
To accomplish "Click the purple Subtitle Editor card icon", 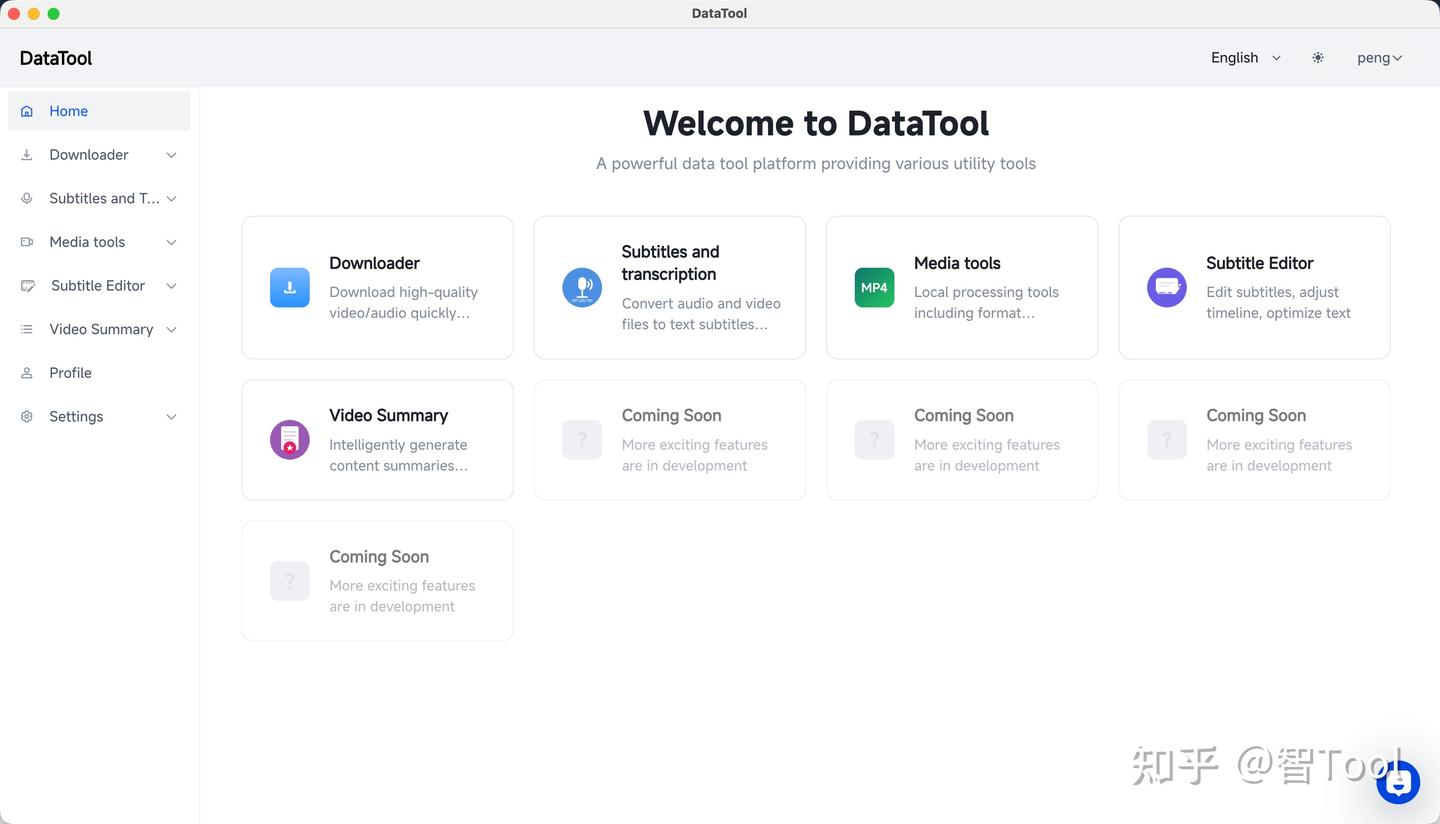I will pos(1166,287).
